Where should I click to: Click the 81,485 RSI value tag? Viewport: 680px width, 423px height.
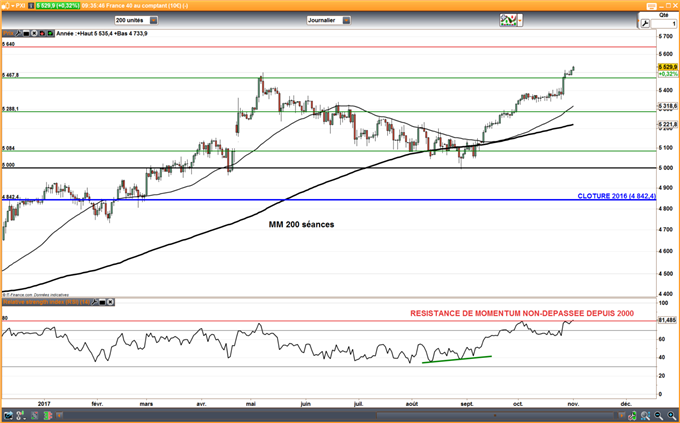click(667, 320)
